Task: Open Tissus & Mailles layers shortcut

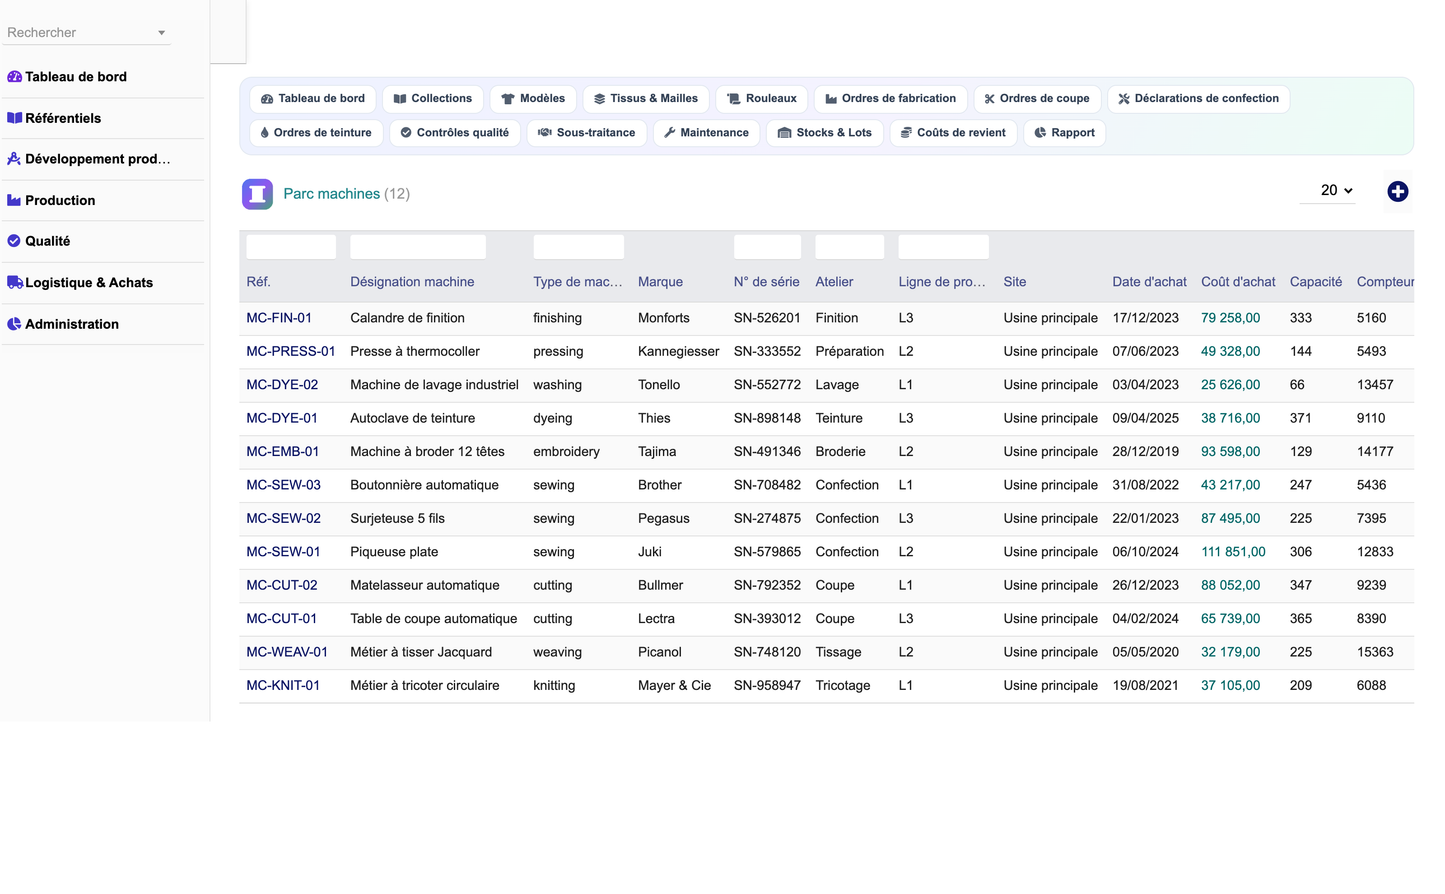Action: 646,99
